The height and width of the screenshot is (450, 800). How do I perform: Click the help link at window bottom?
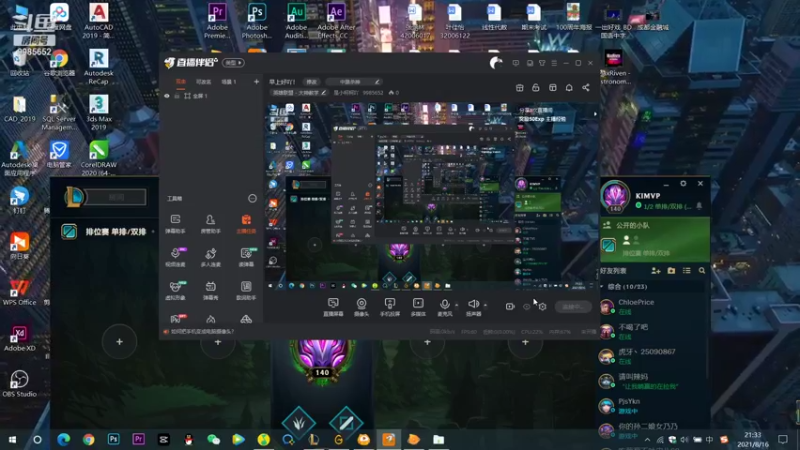tap(203, 332)
